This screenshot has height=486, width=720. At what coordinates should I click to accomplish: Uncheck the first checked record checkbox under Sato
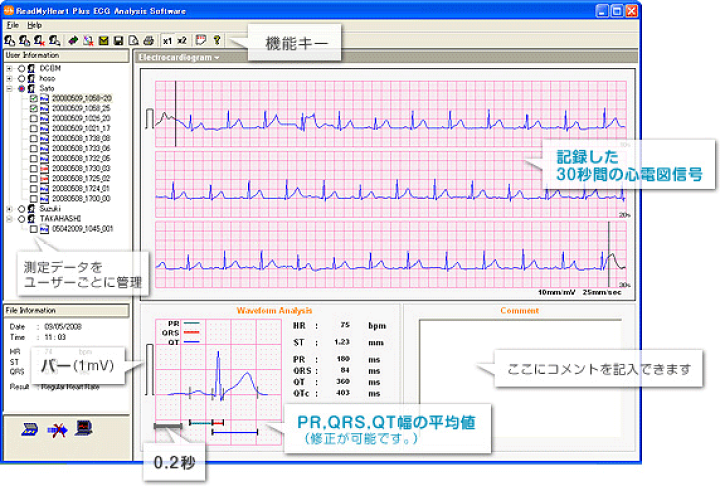(34, 98)
